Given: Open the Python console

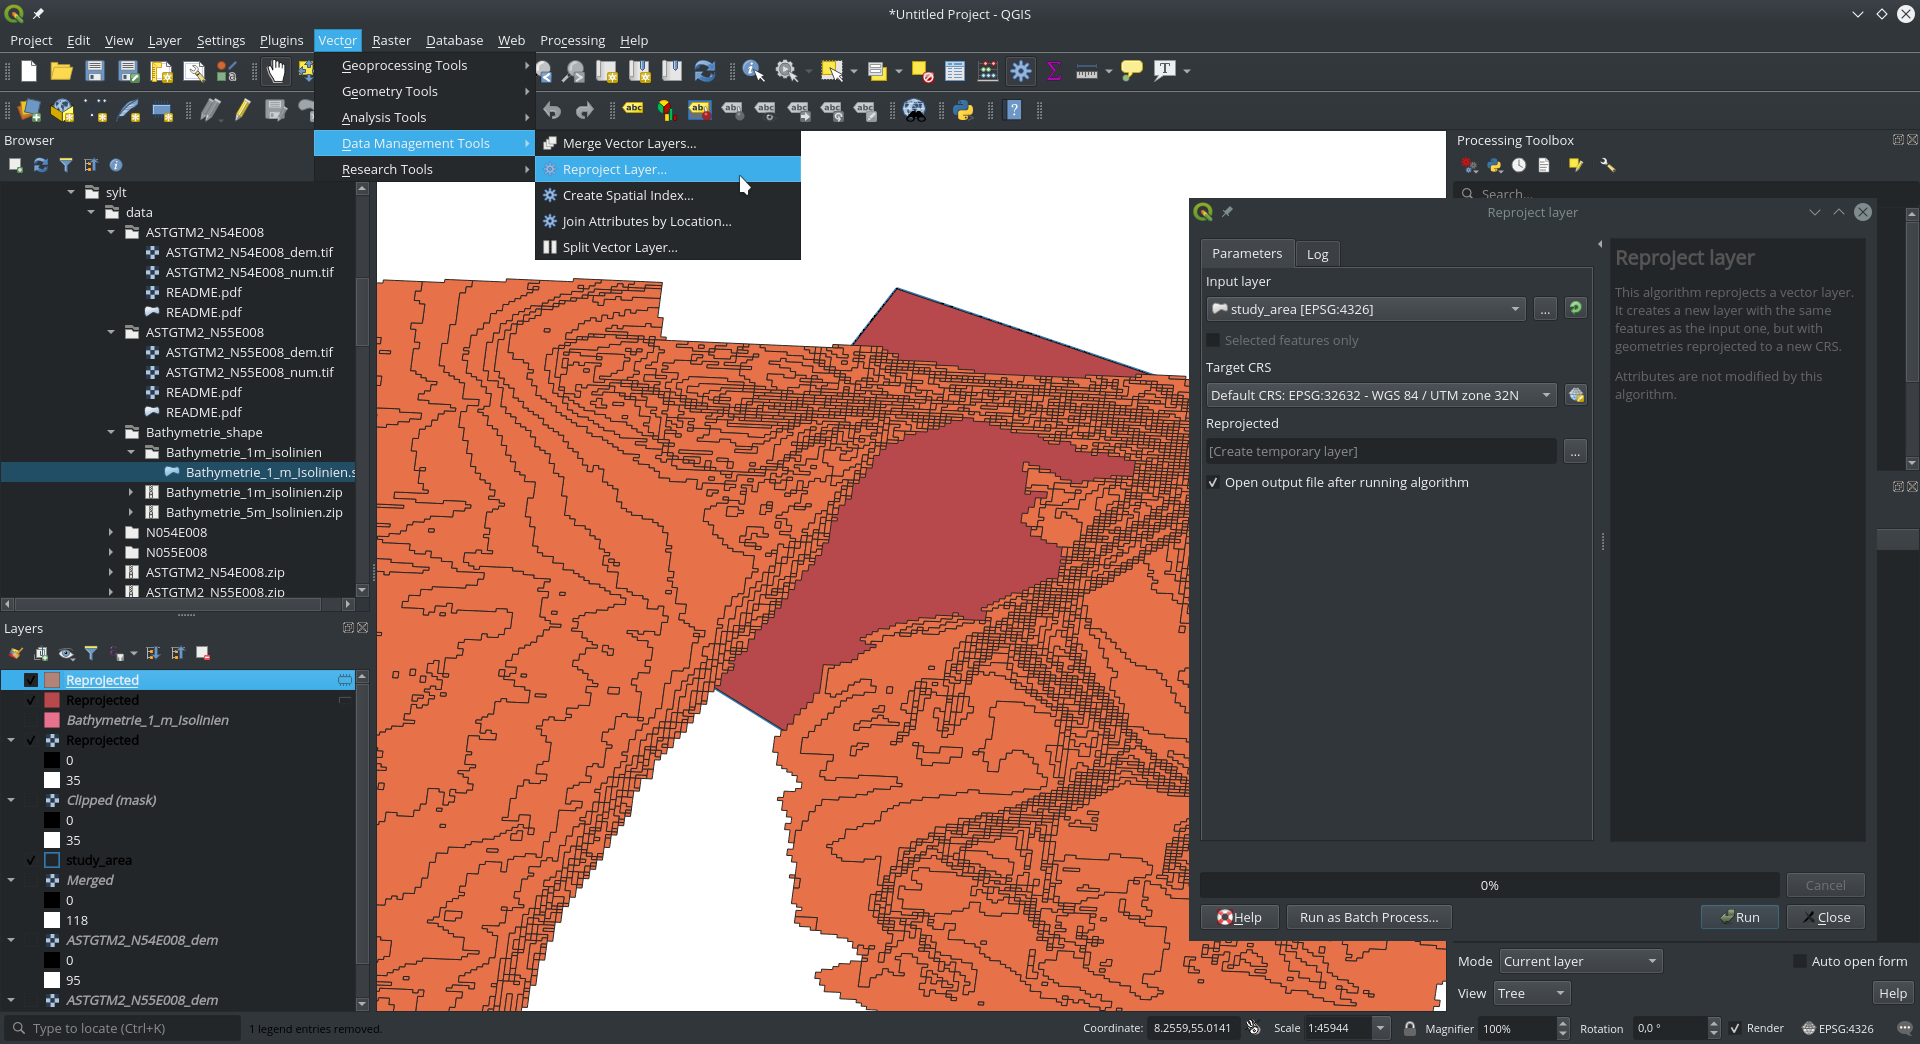Looking at the screenshot, I should point(964,110).
